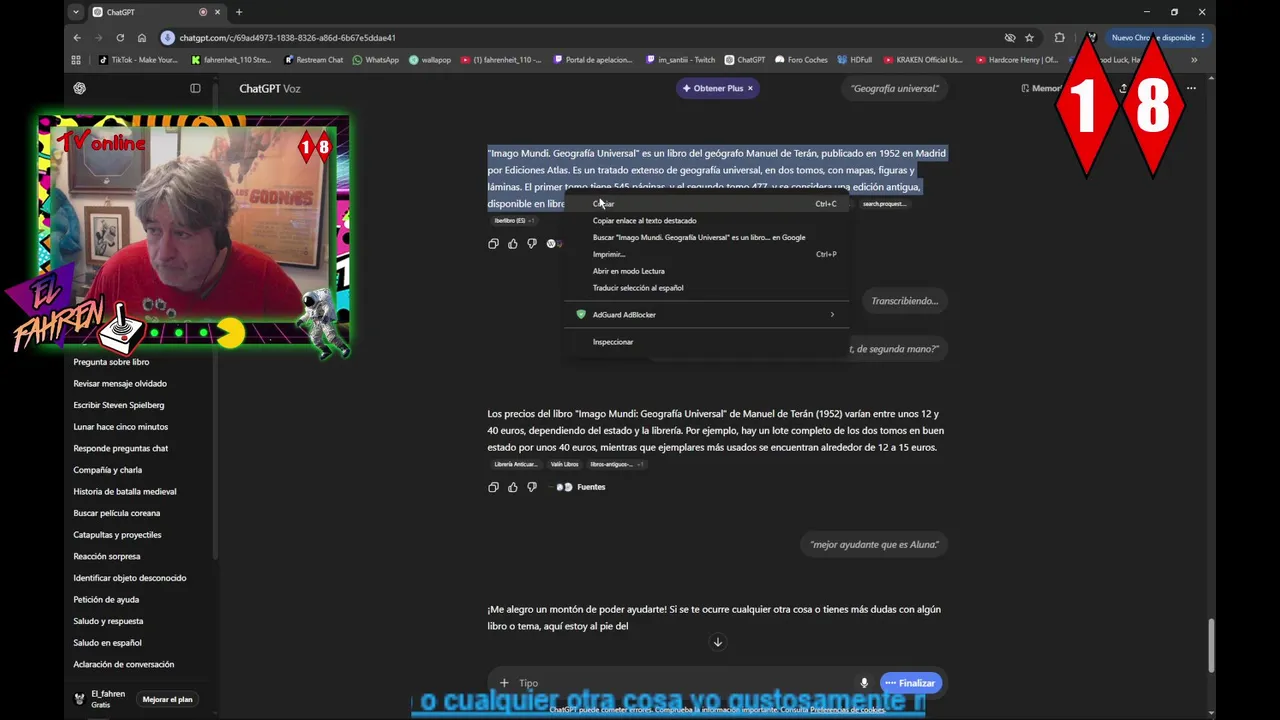Click the tracking protection eye icon in address bar

[1010, 38]
